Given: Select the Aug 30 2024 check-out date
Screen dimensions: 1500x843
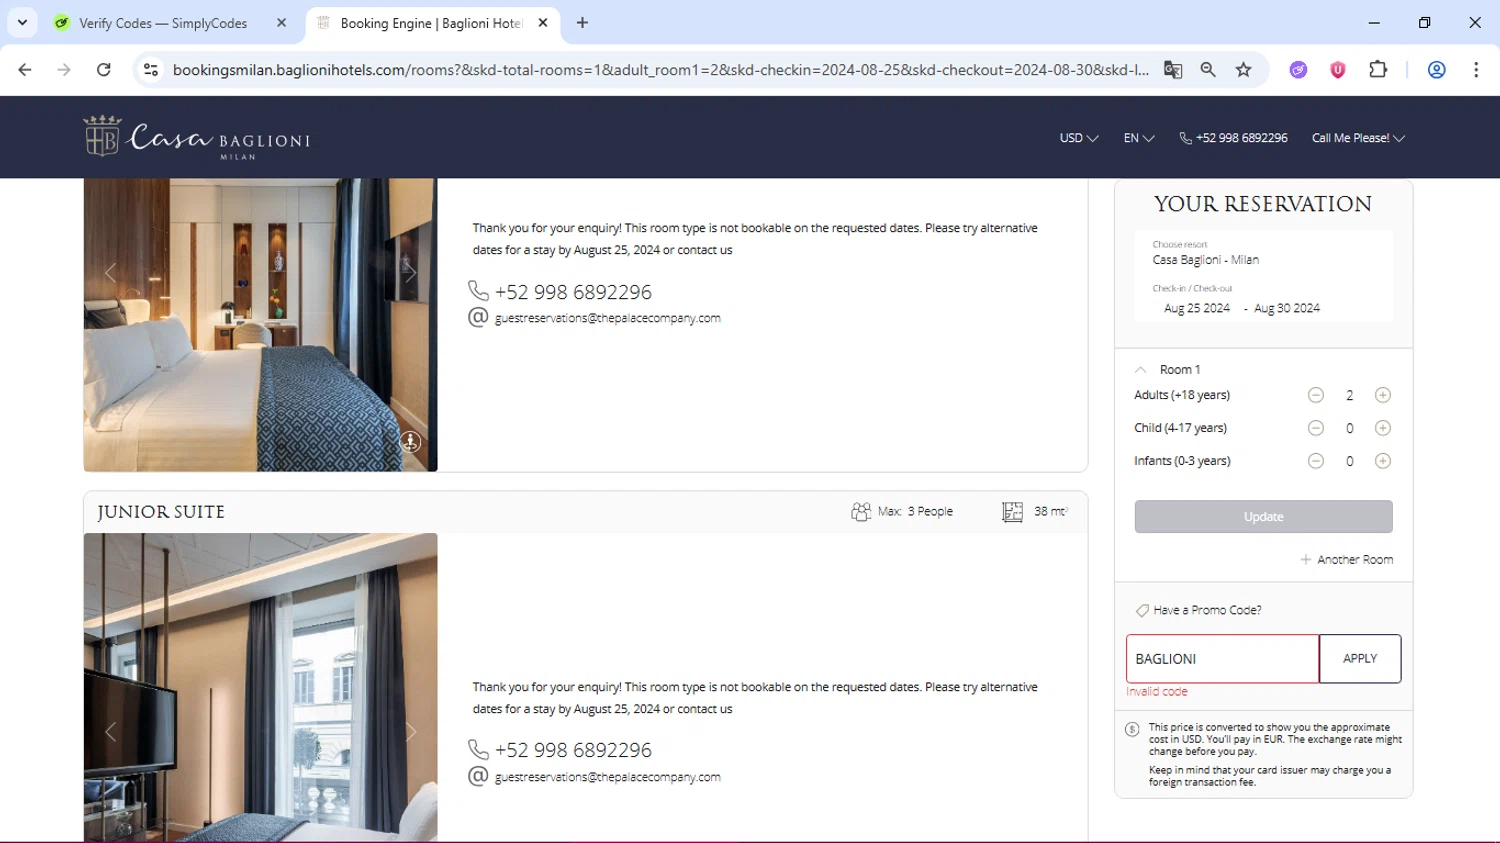Looking at the screenshot, I should click(1287, 308).
